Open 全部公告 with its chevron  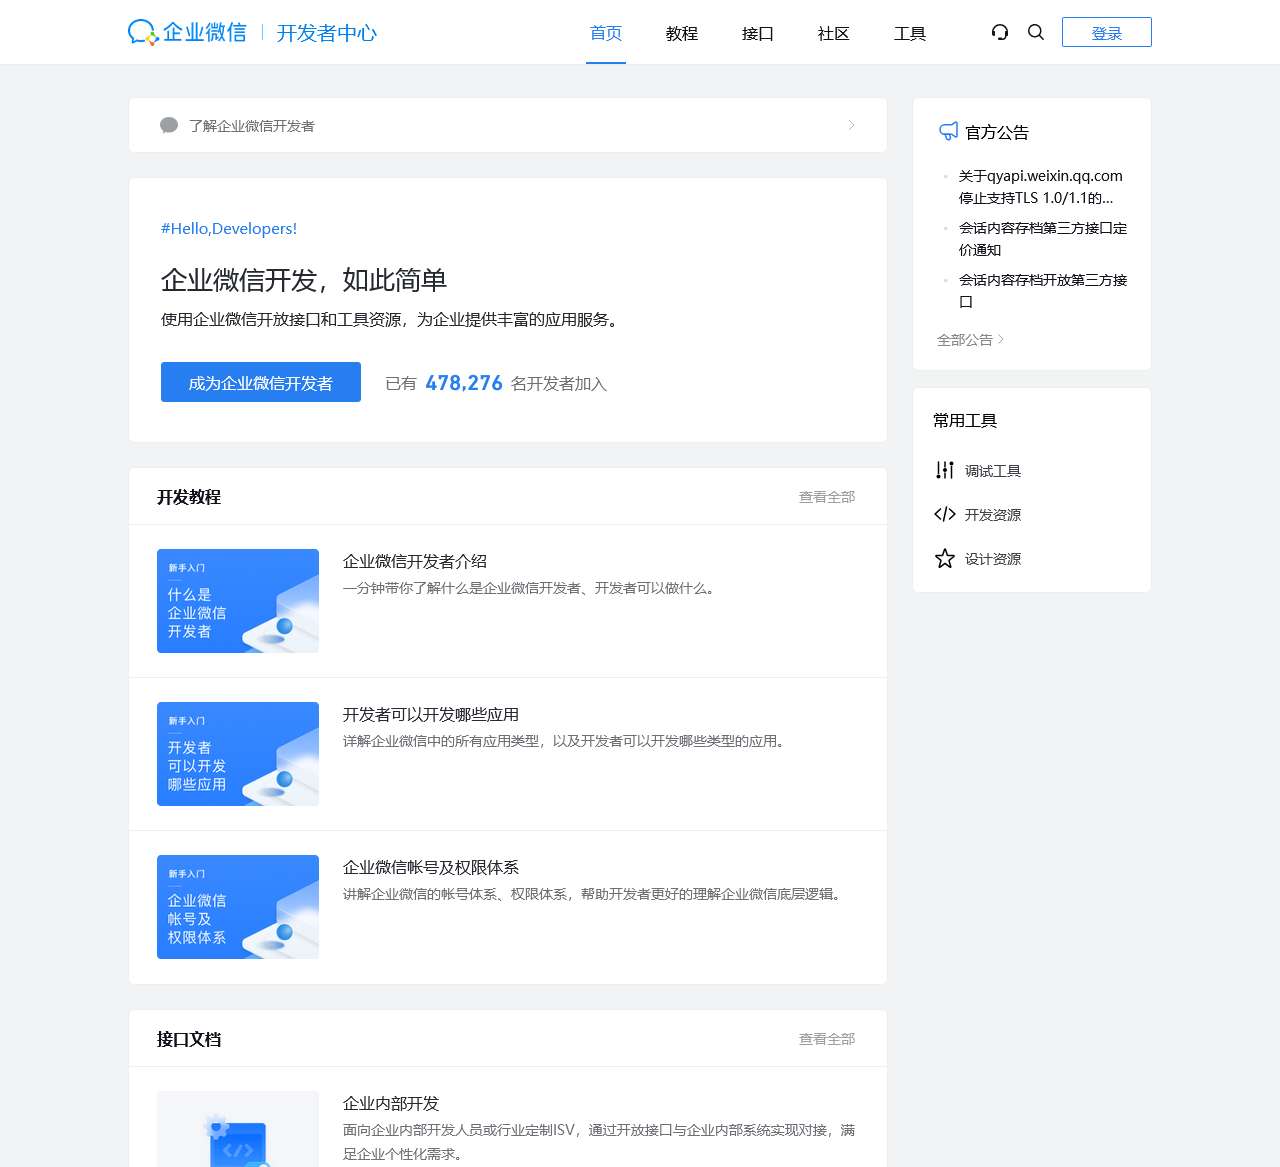[970, 340]
